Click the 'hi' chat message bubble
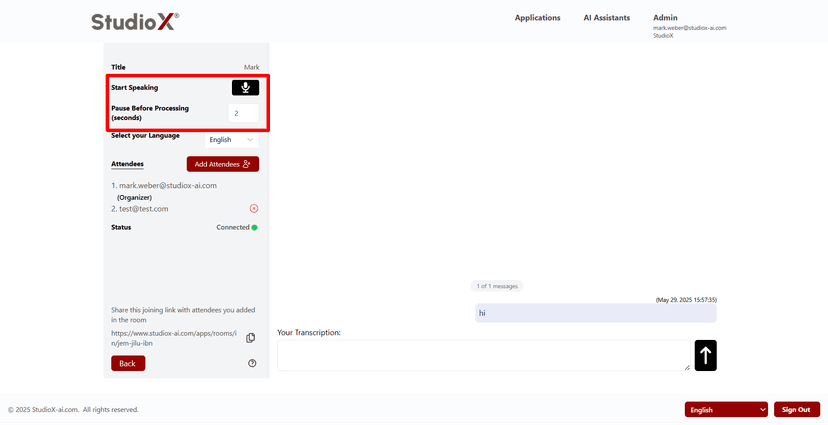828x425 pixels. 596,313
